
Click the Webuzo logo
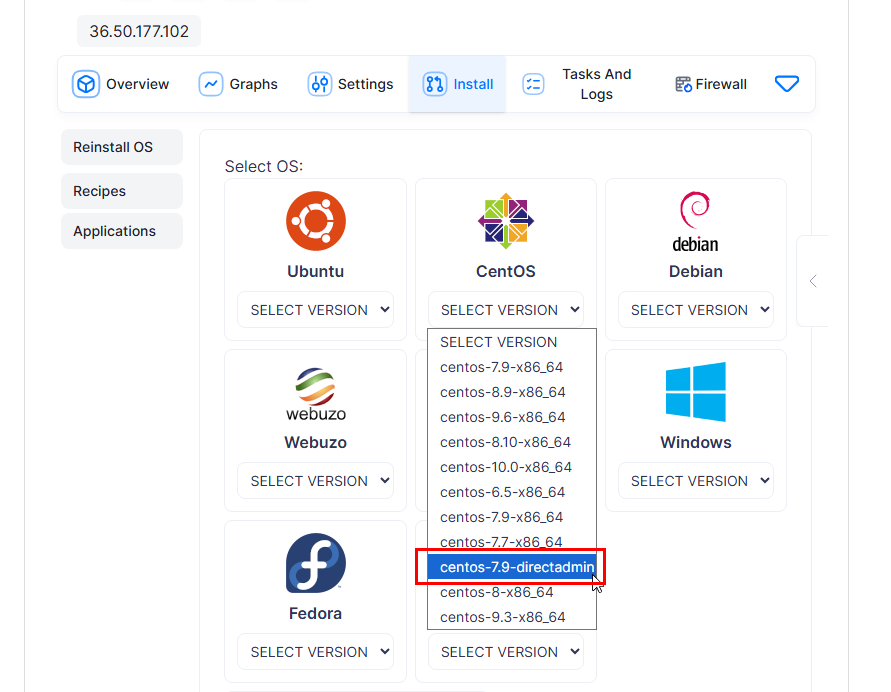pos(316,394)
